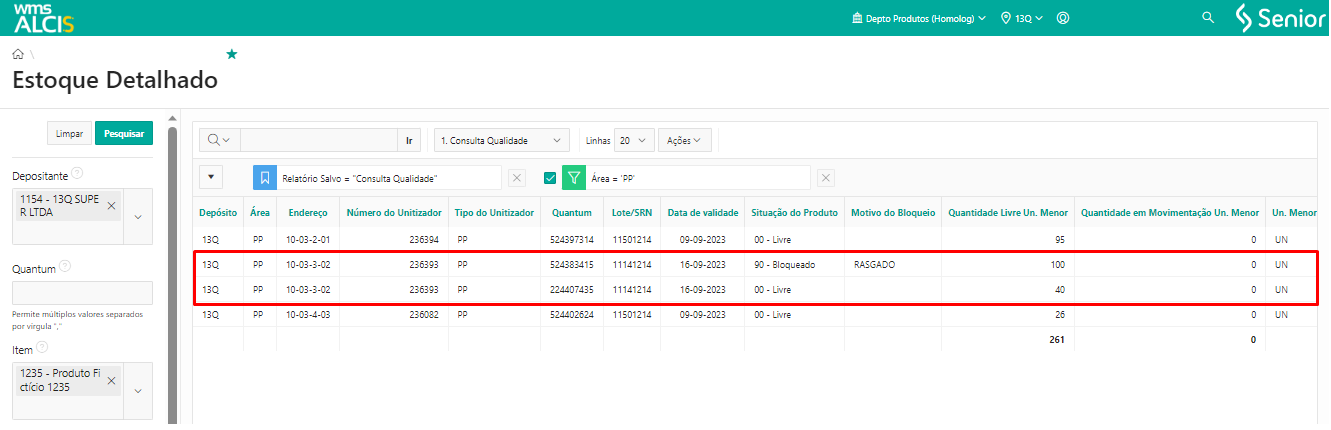
Task: Remove the saved report 'Consulta Qualidade' filter
Action: 517,178
